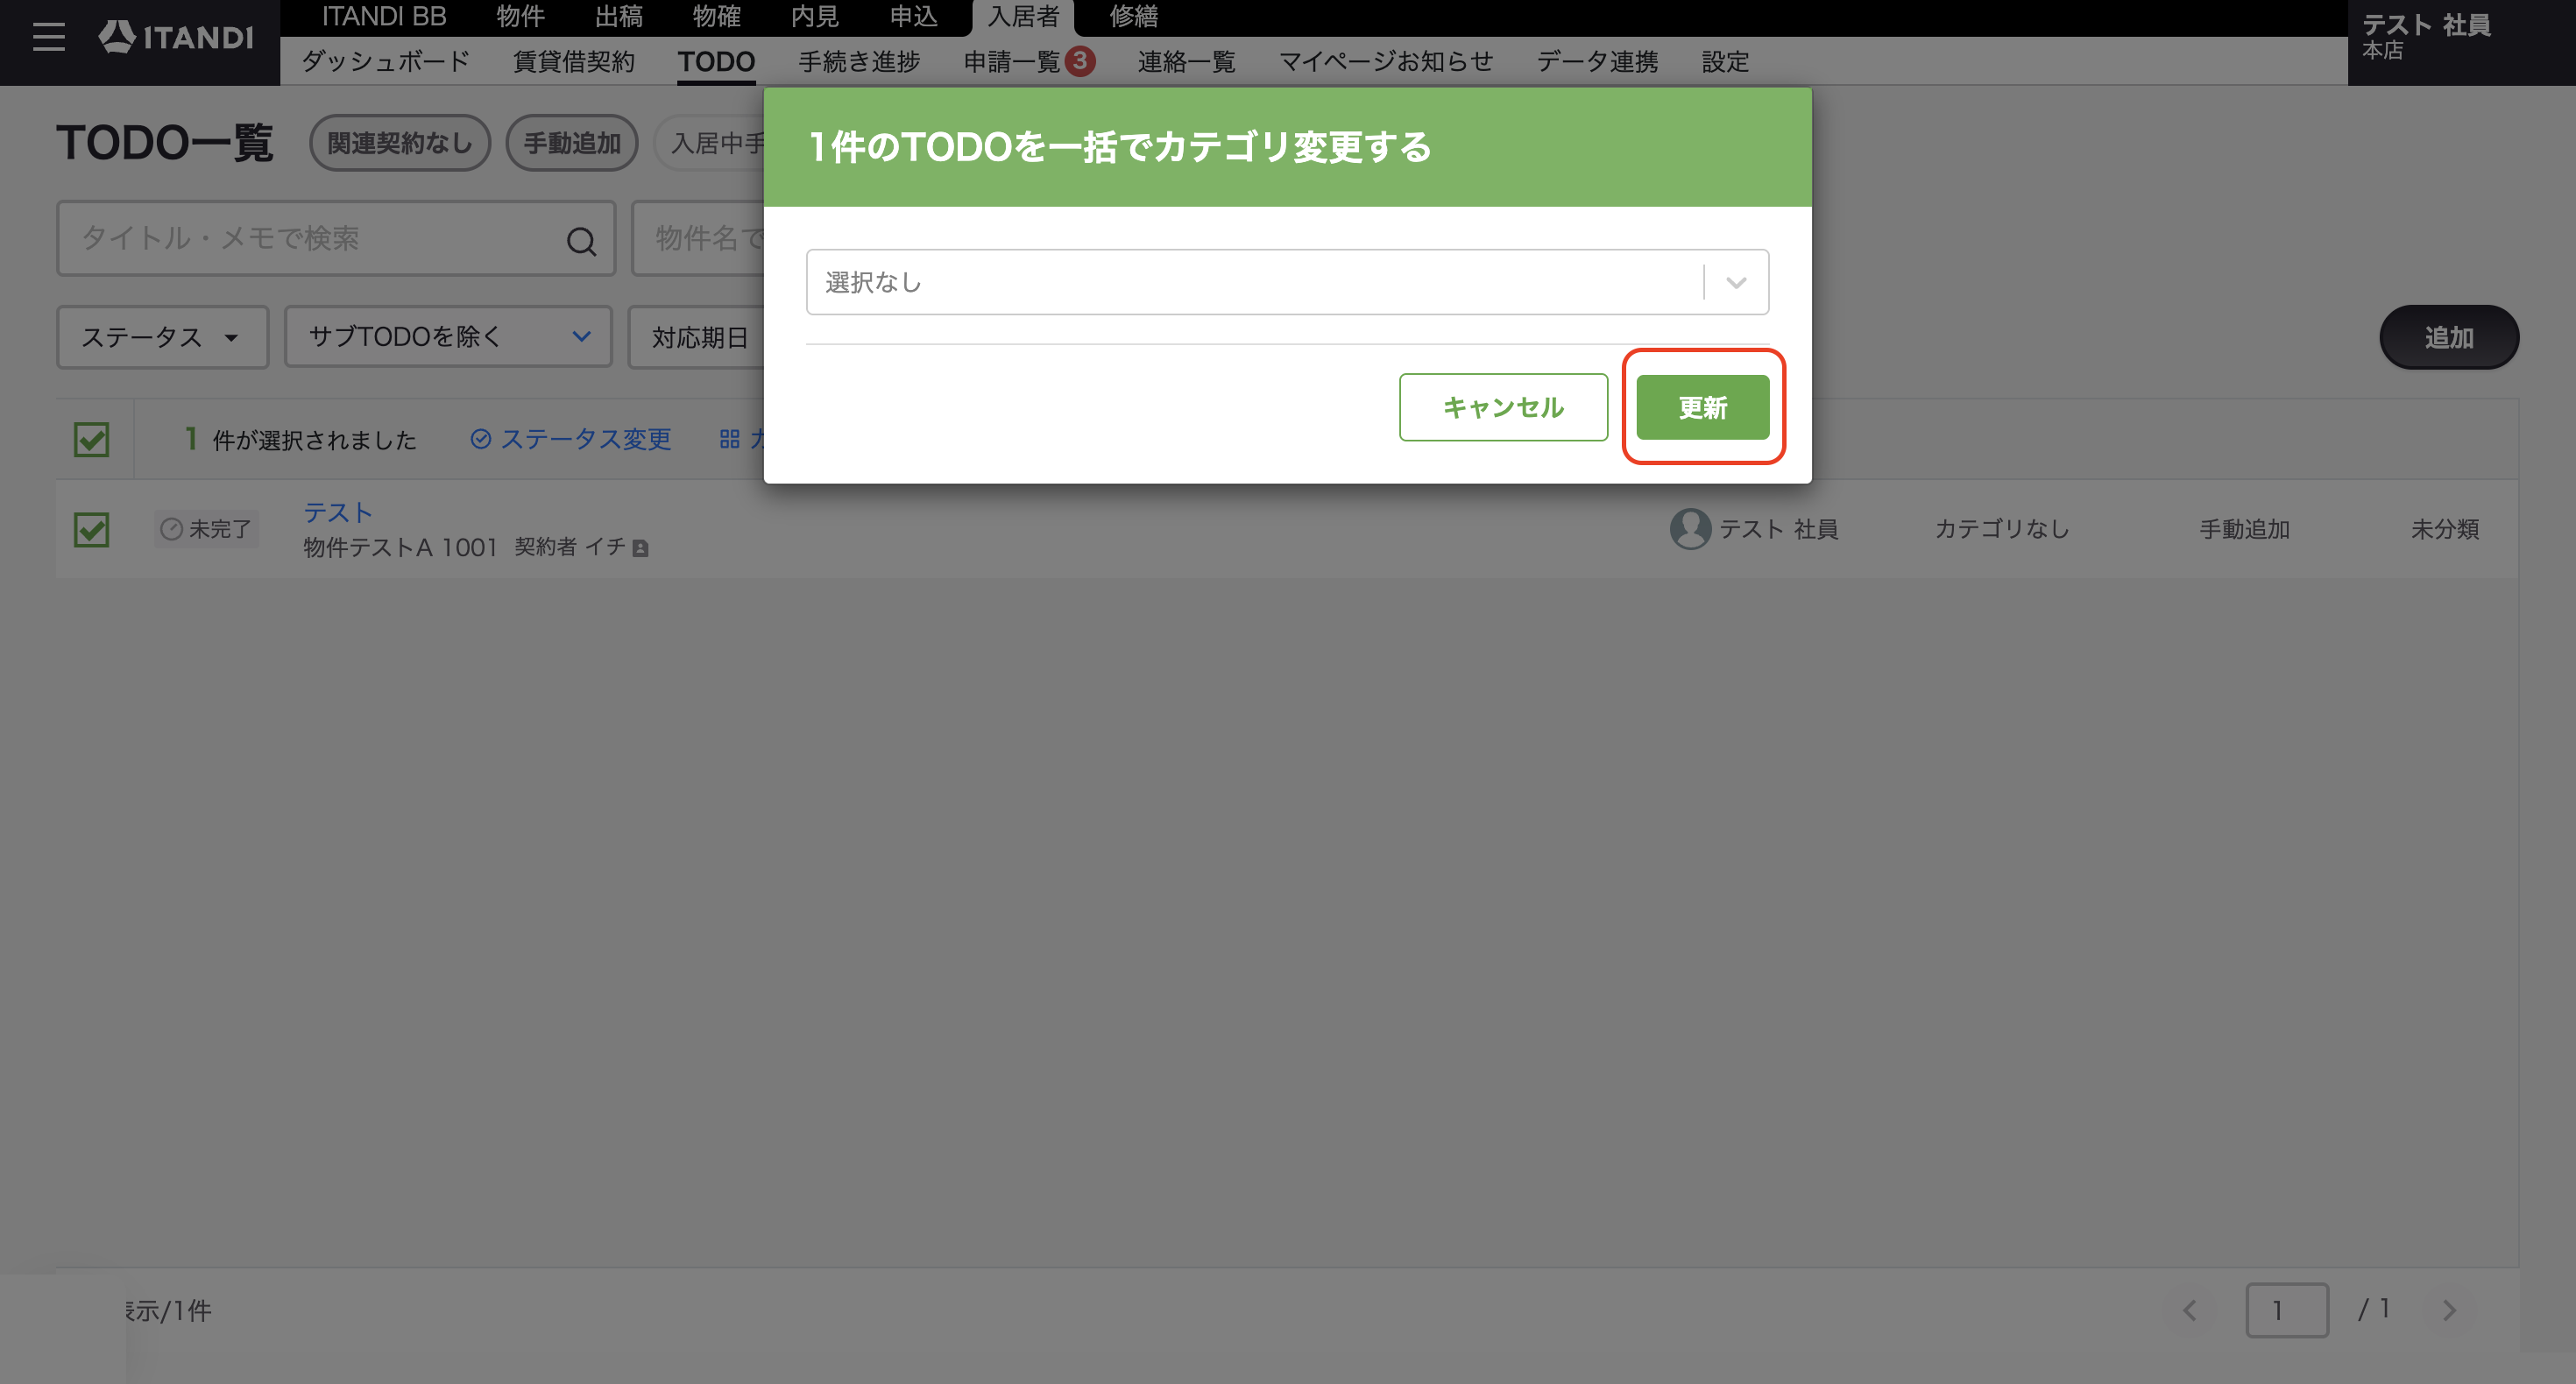This screenshot has width=2576, height=1384.
Task: Select the 入居者 tab
Action: click(x=1023, y=17)
